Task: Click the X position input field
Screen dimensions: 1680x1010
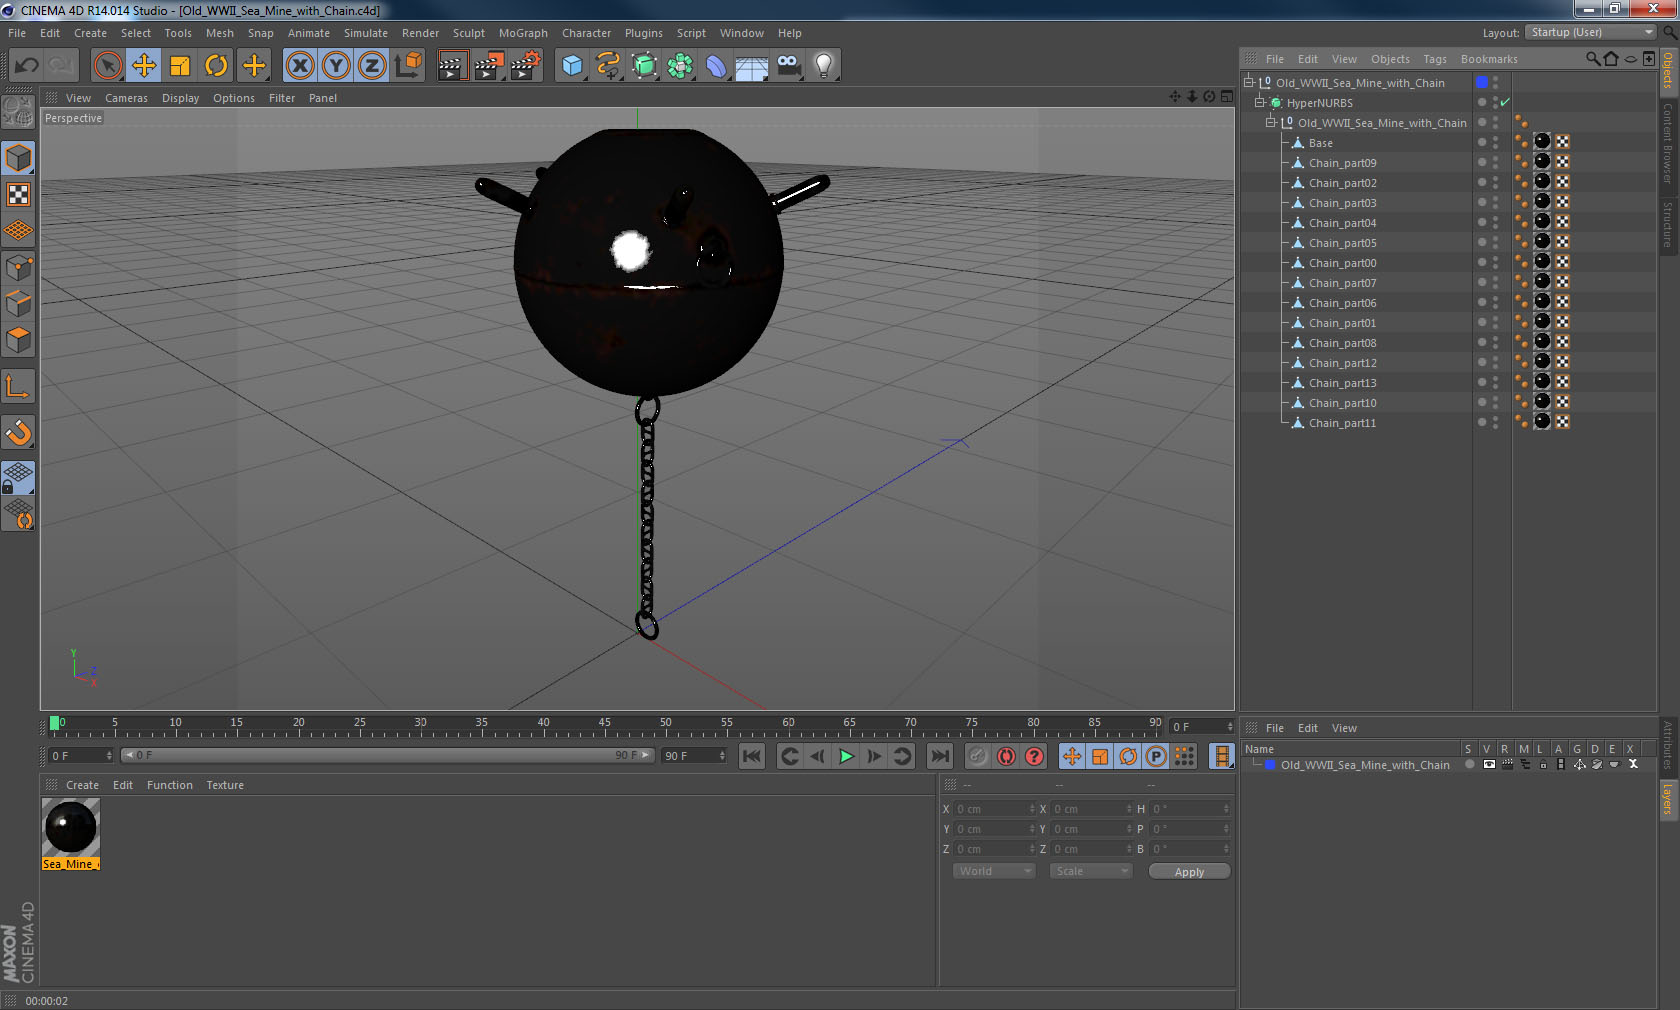Action: click(994, 809)
